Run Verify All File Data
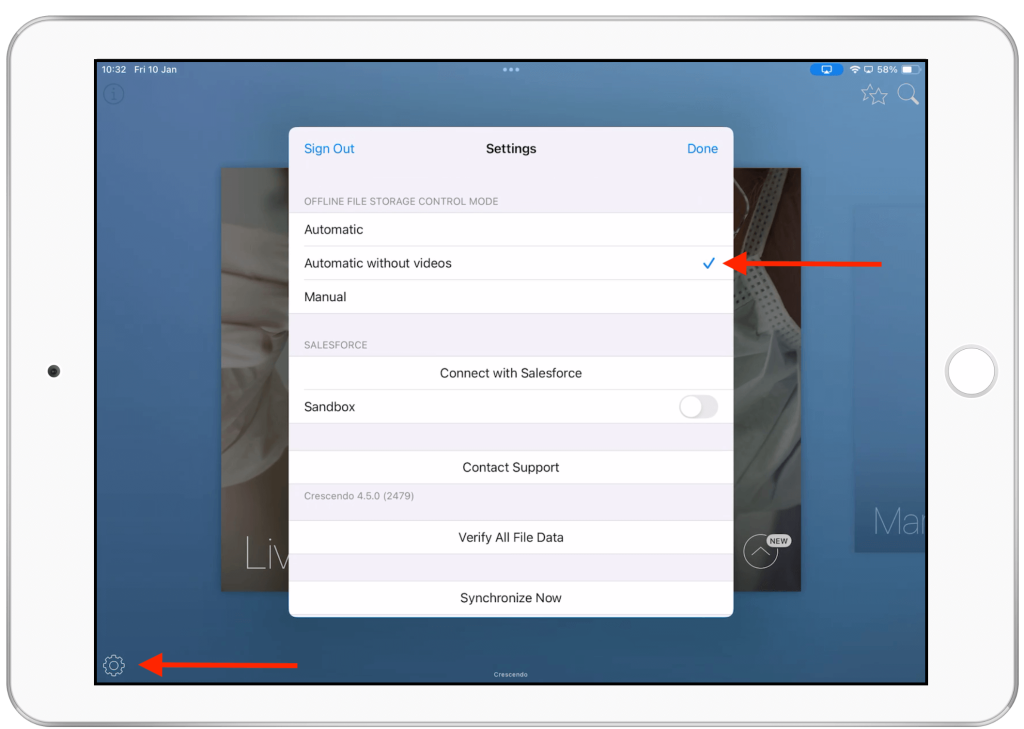The image size is (1024, 729). coord(511,537)
